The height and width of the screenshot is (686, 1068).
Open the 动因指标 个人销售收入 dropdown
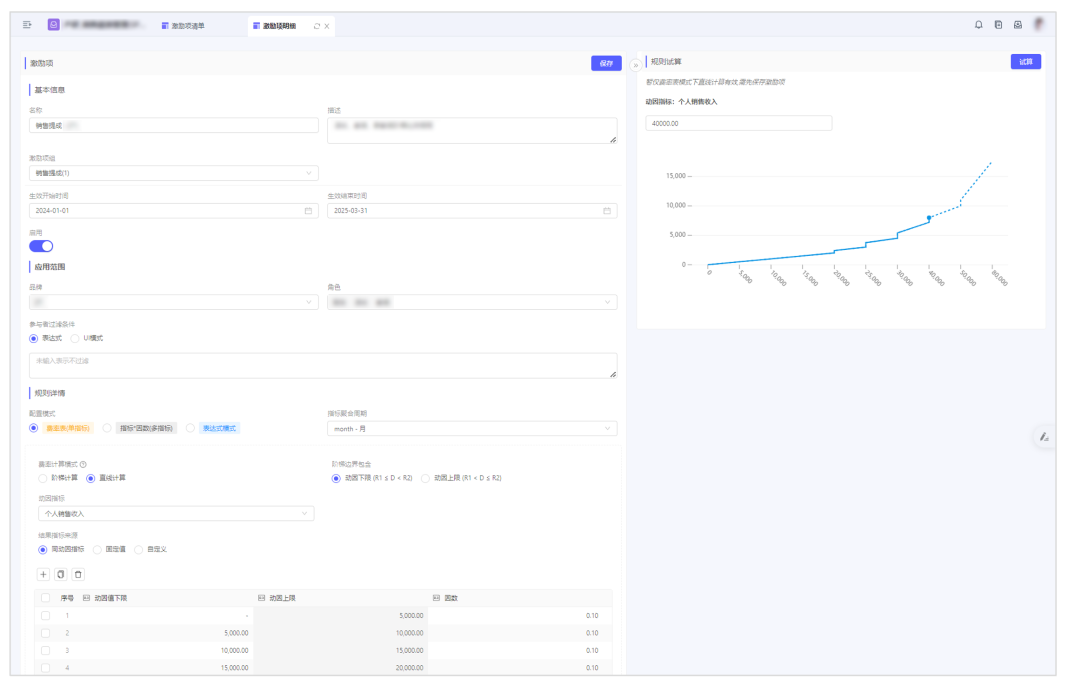point(173,514)
